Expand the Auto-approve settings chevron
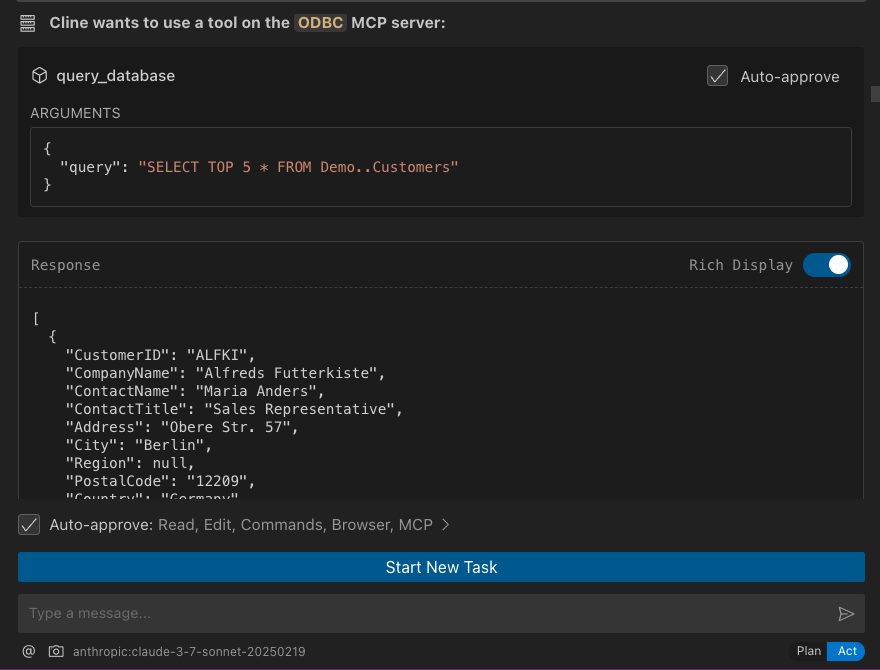This screenshot has width=880, height=670. point(446,525)
